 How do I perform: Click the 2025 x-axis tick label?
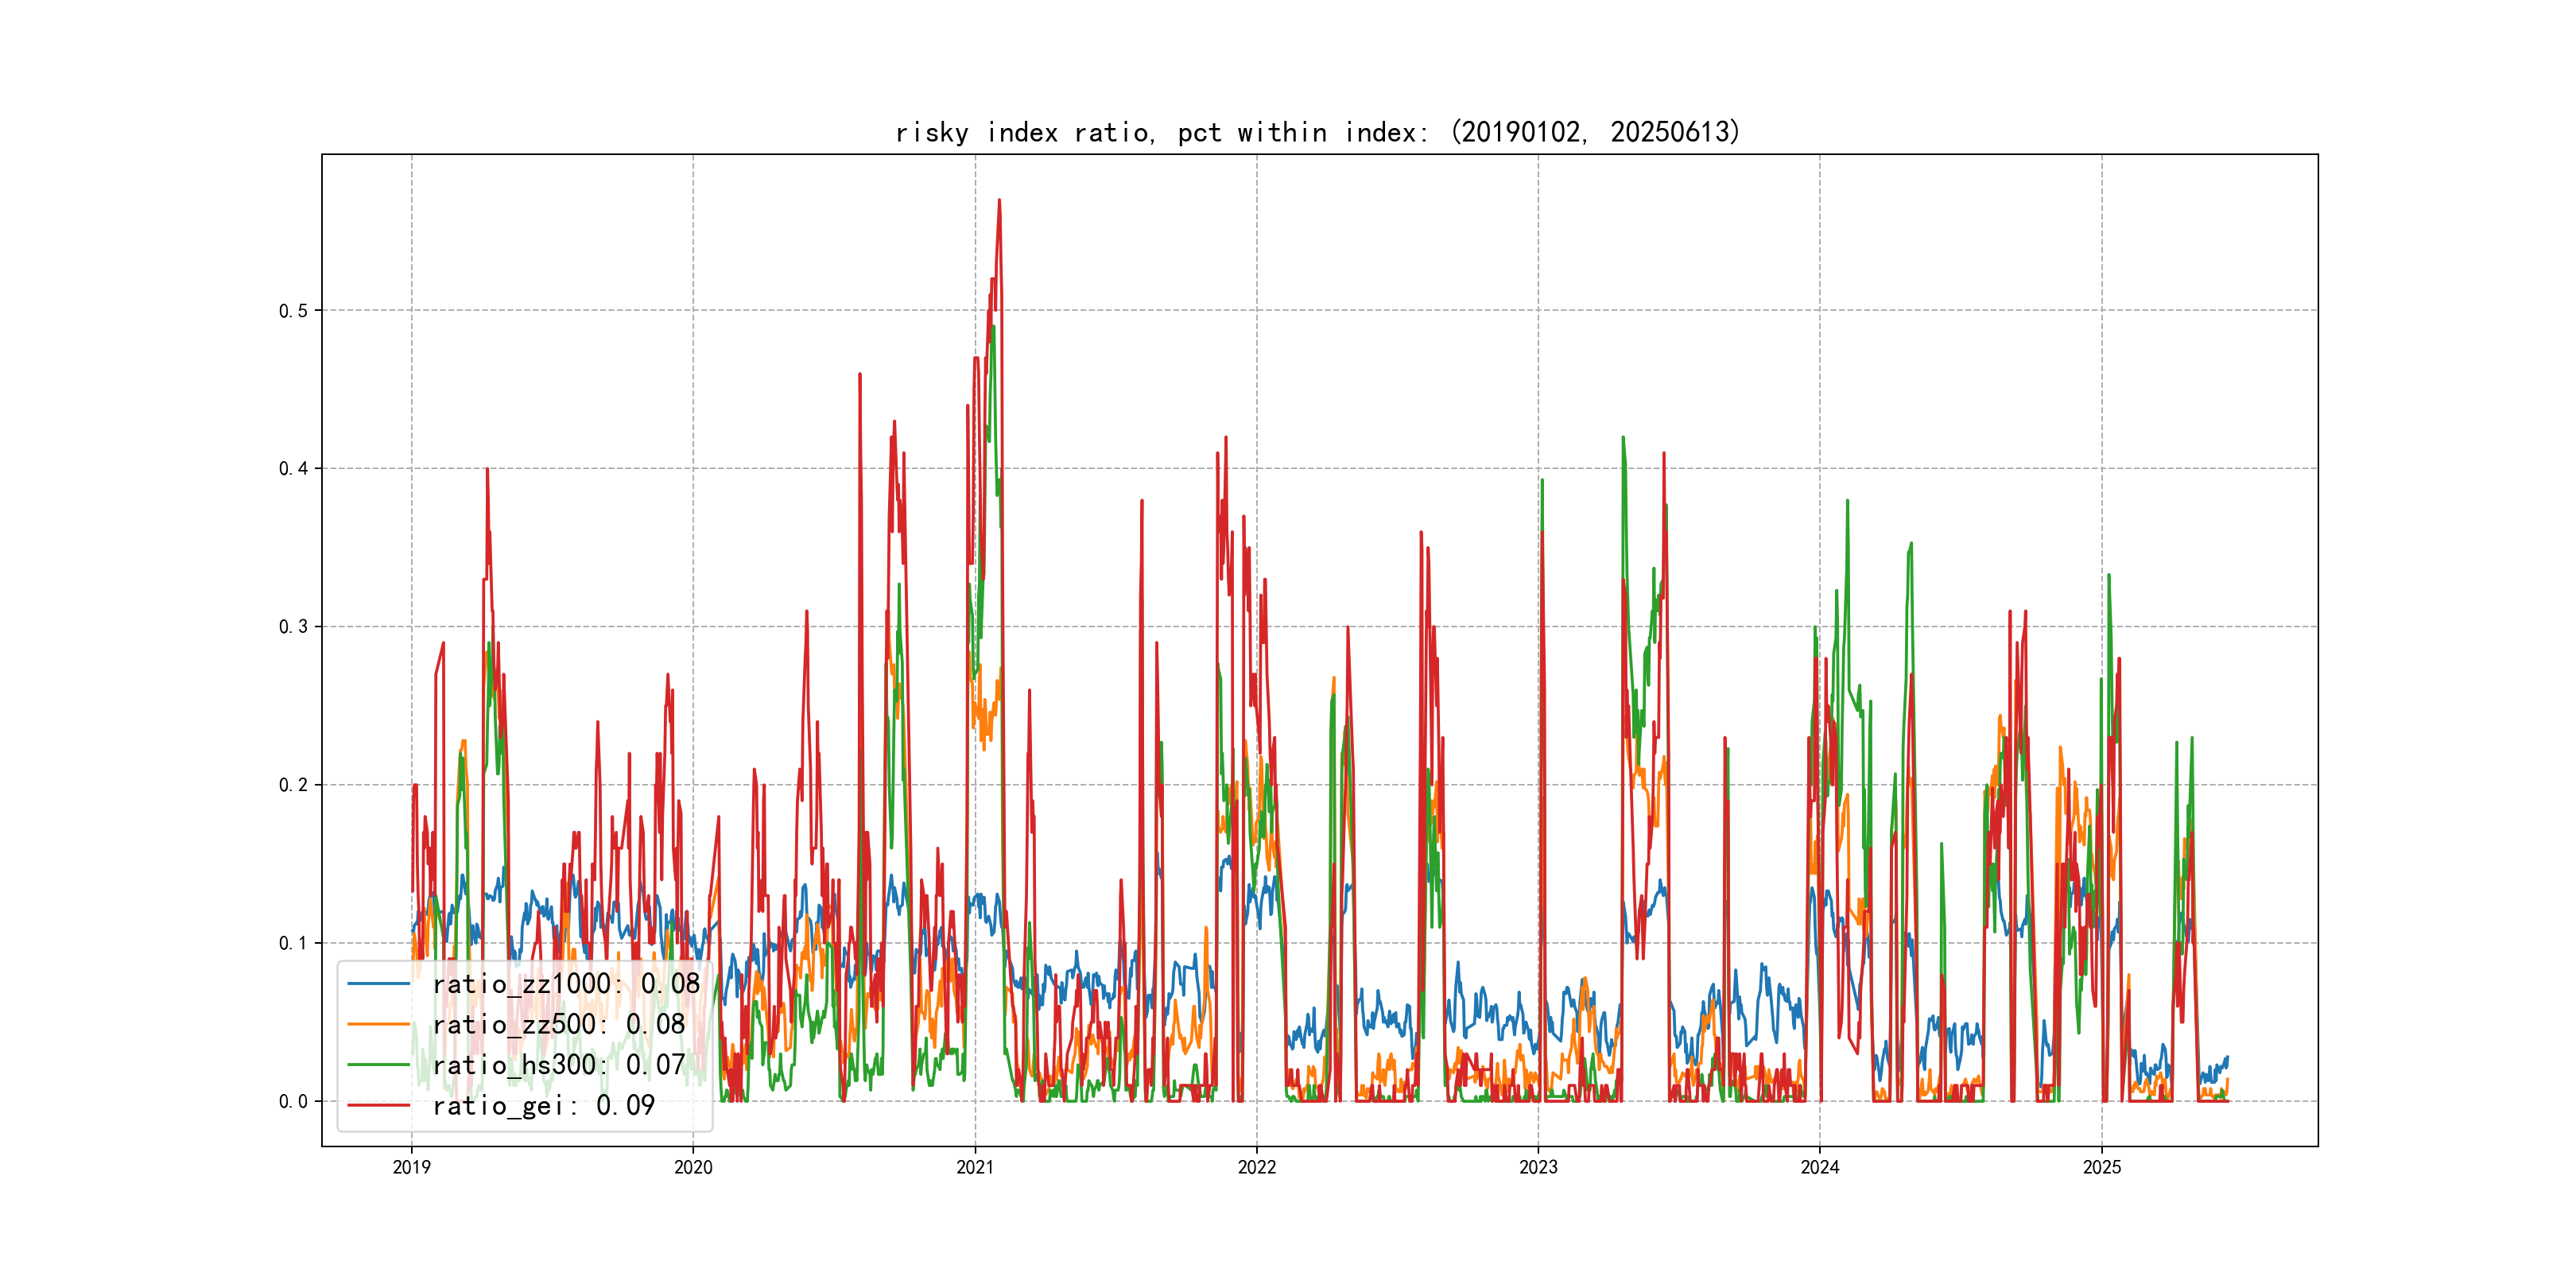coord(2102,1167)
